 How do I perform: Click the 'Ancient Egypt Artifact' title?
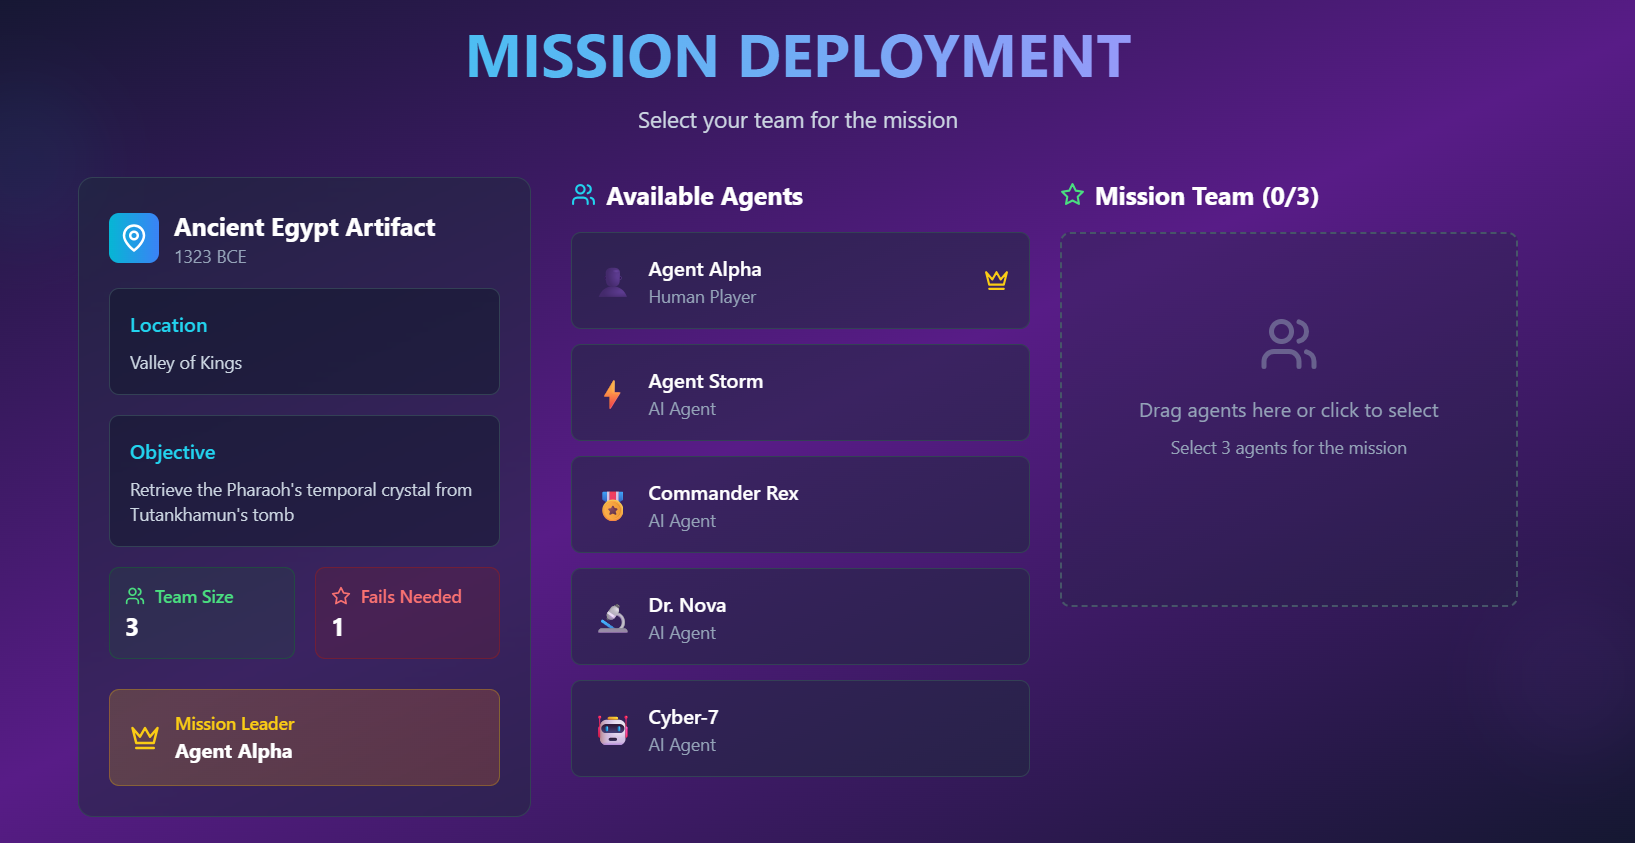[305, 228]
